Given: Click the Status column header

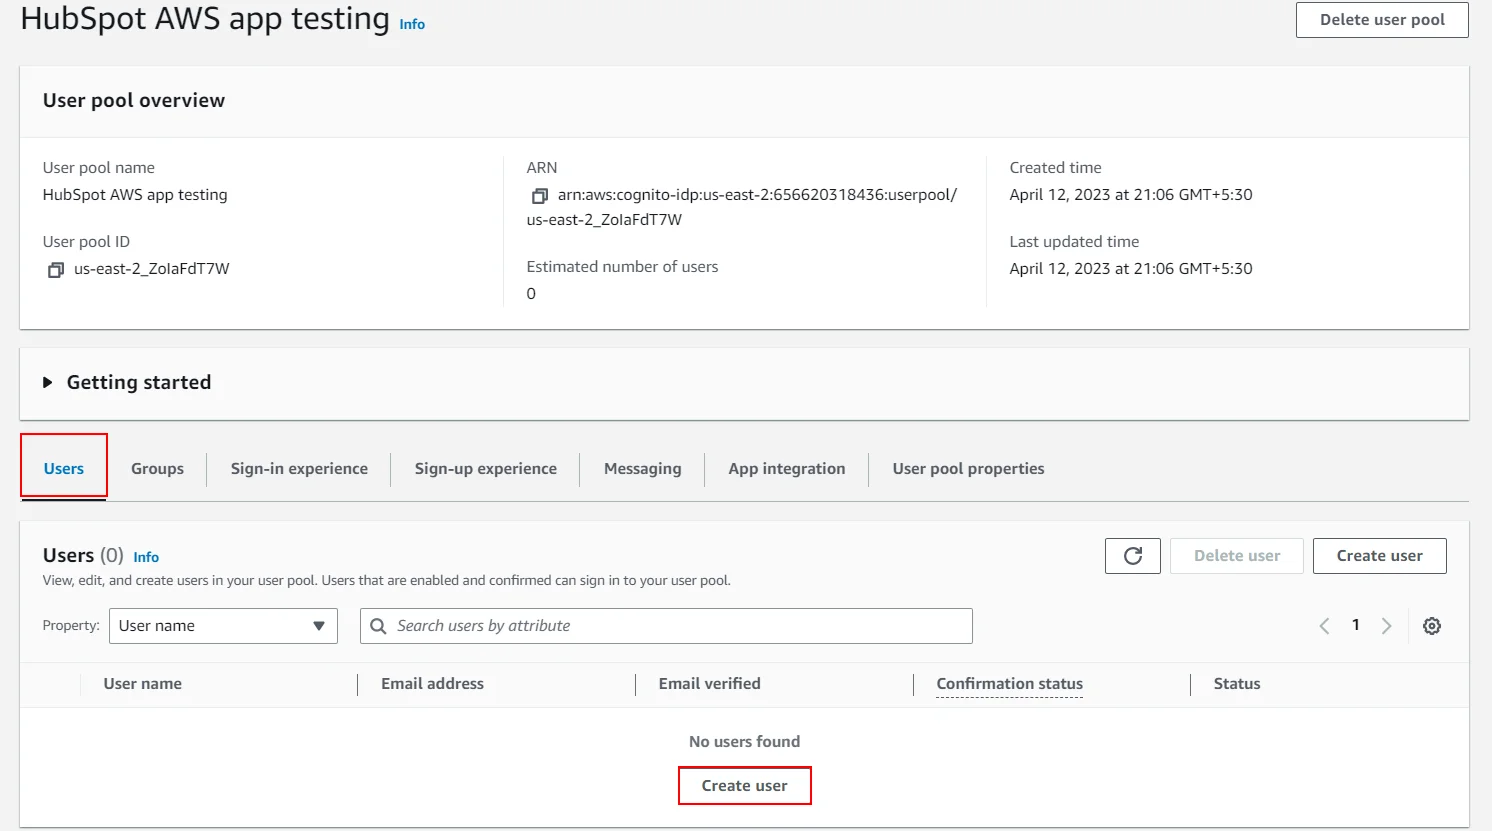Looking at the screenshot, I should [x=1237, y=684].
